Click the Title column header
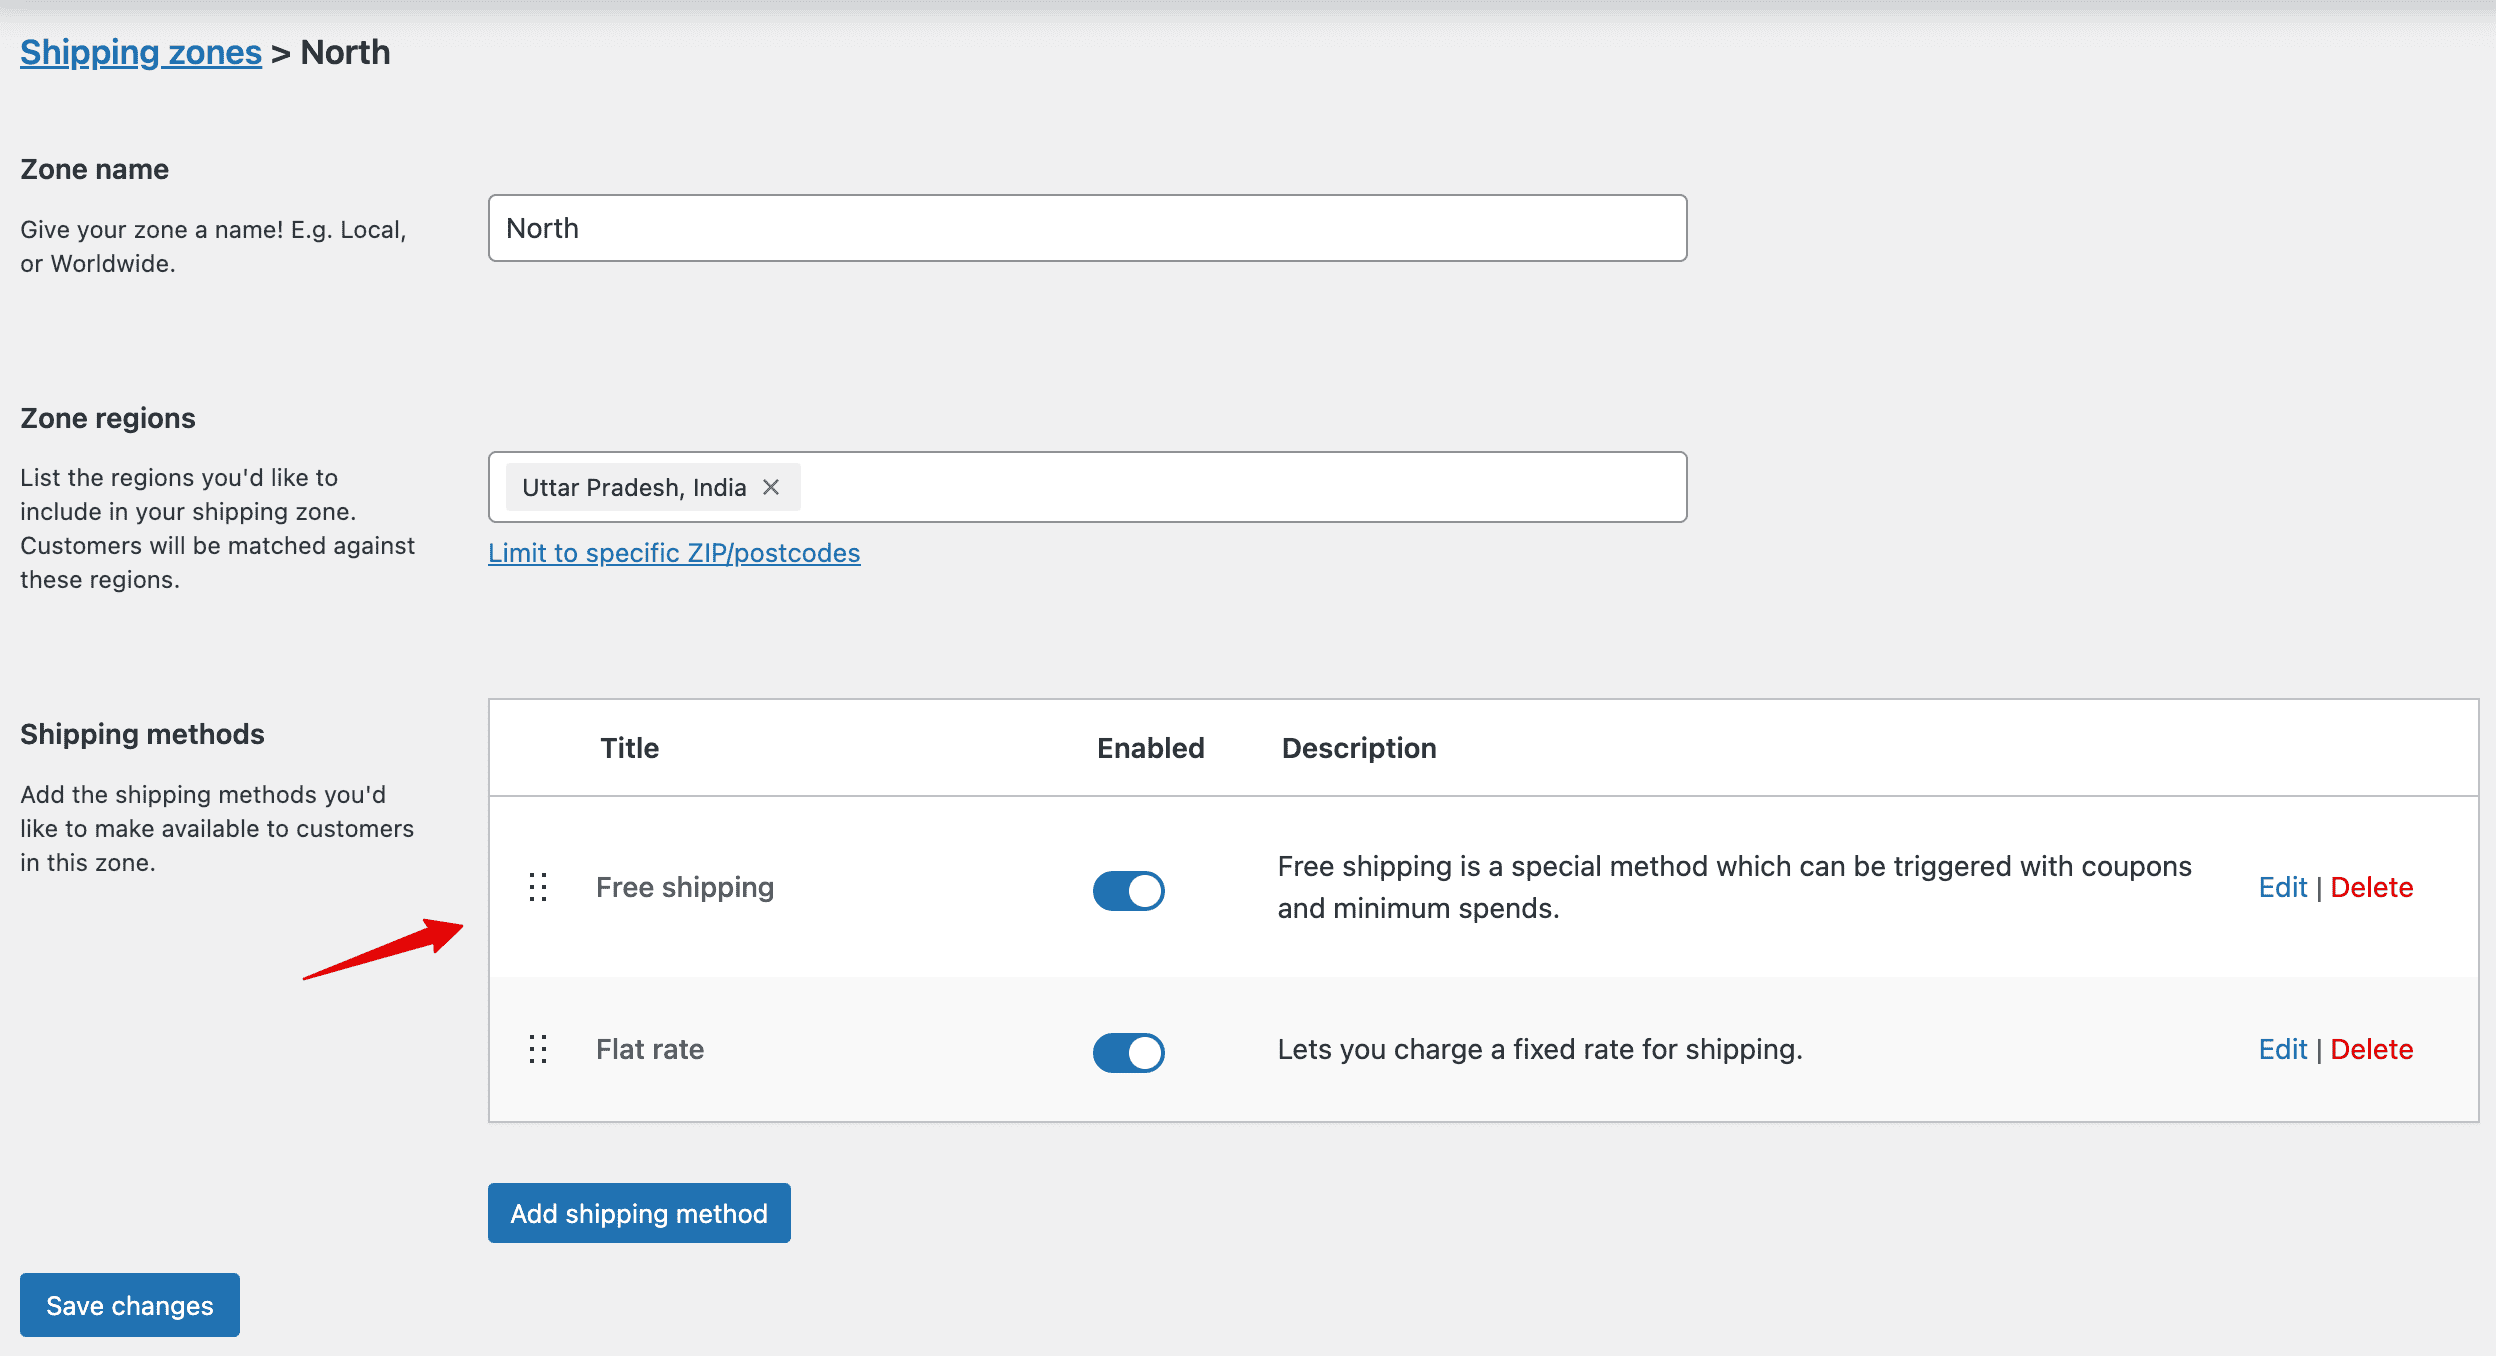Image resolution: width=2496 pixels, height=1356 pixels. click(x=629, y=748)
